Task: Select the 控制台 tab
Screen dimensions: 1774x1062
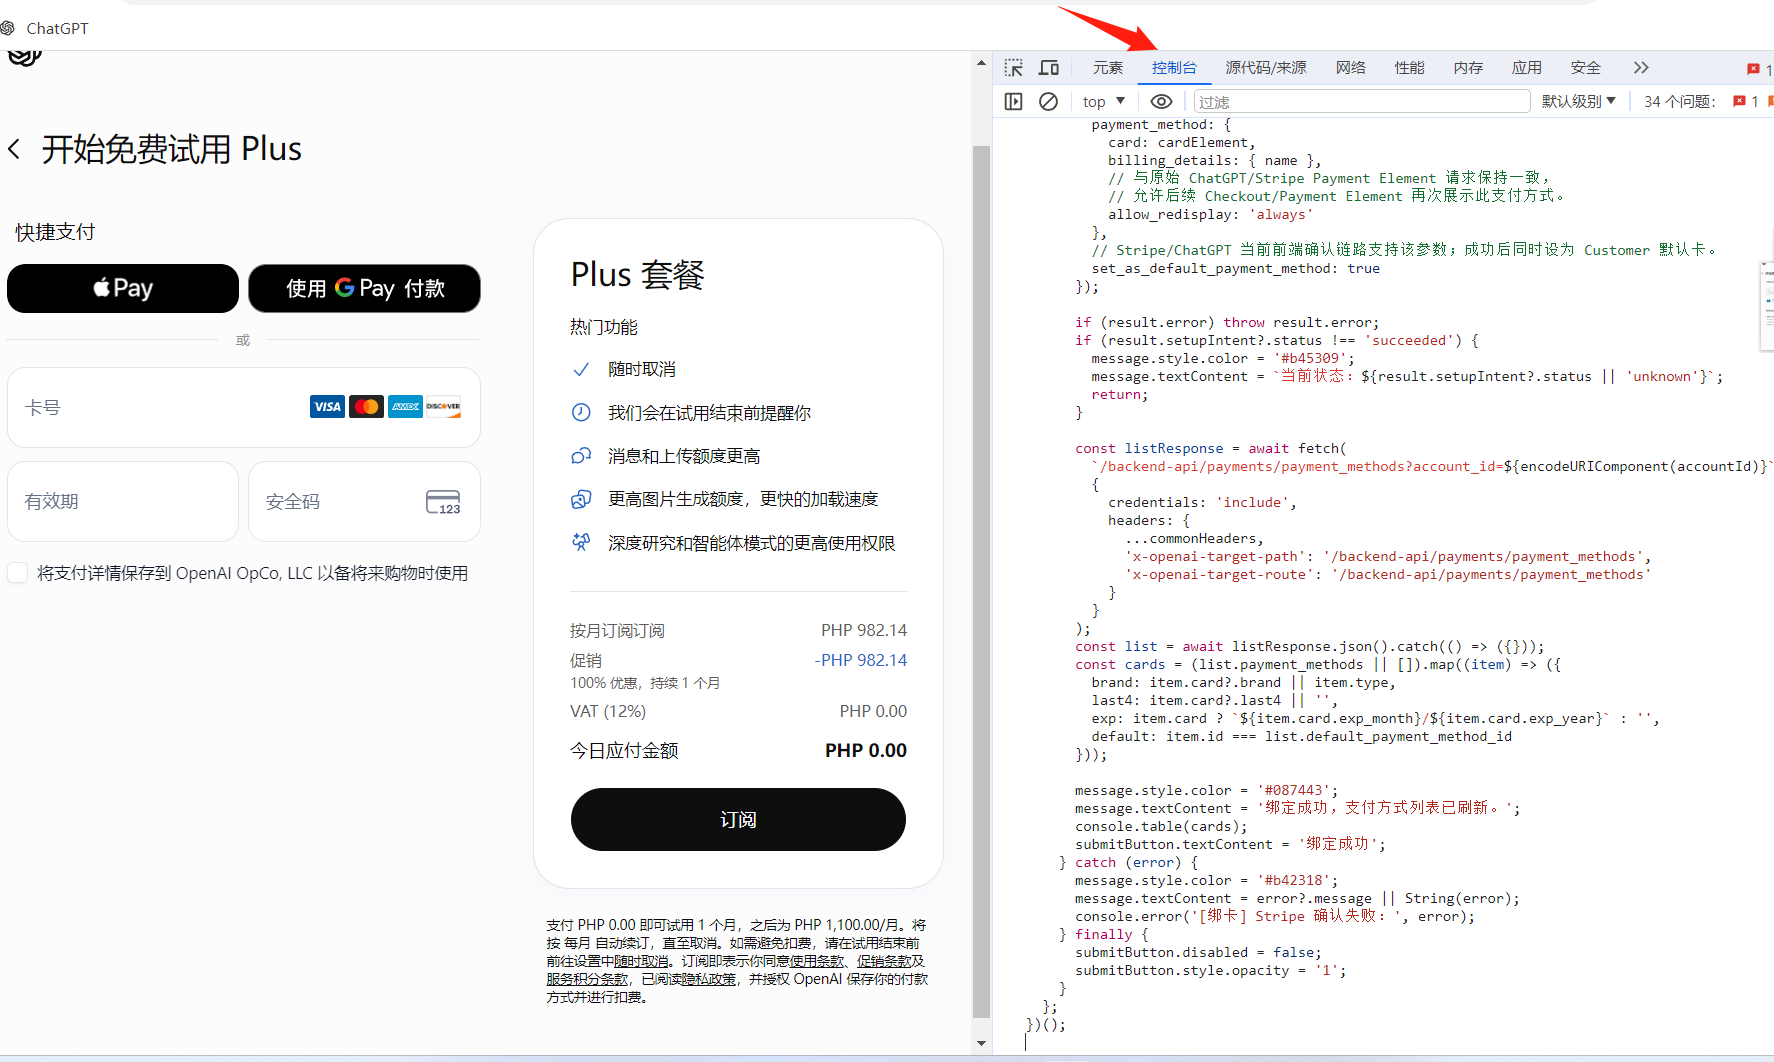Action: click(x=1174, y=68)
